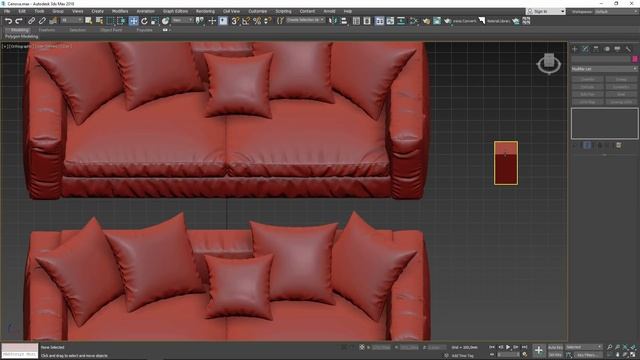
Task: Toggle Keyboard Shortcut Override
Action: 223,20
